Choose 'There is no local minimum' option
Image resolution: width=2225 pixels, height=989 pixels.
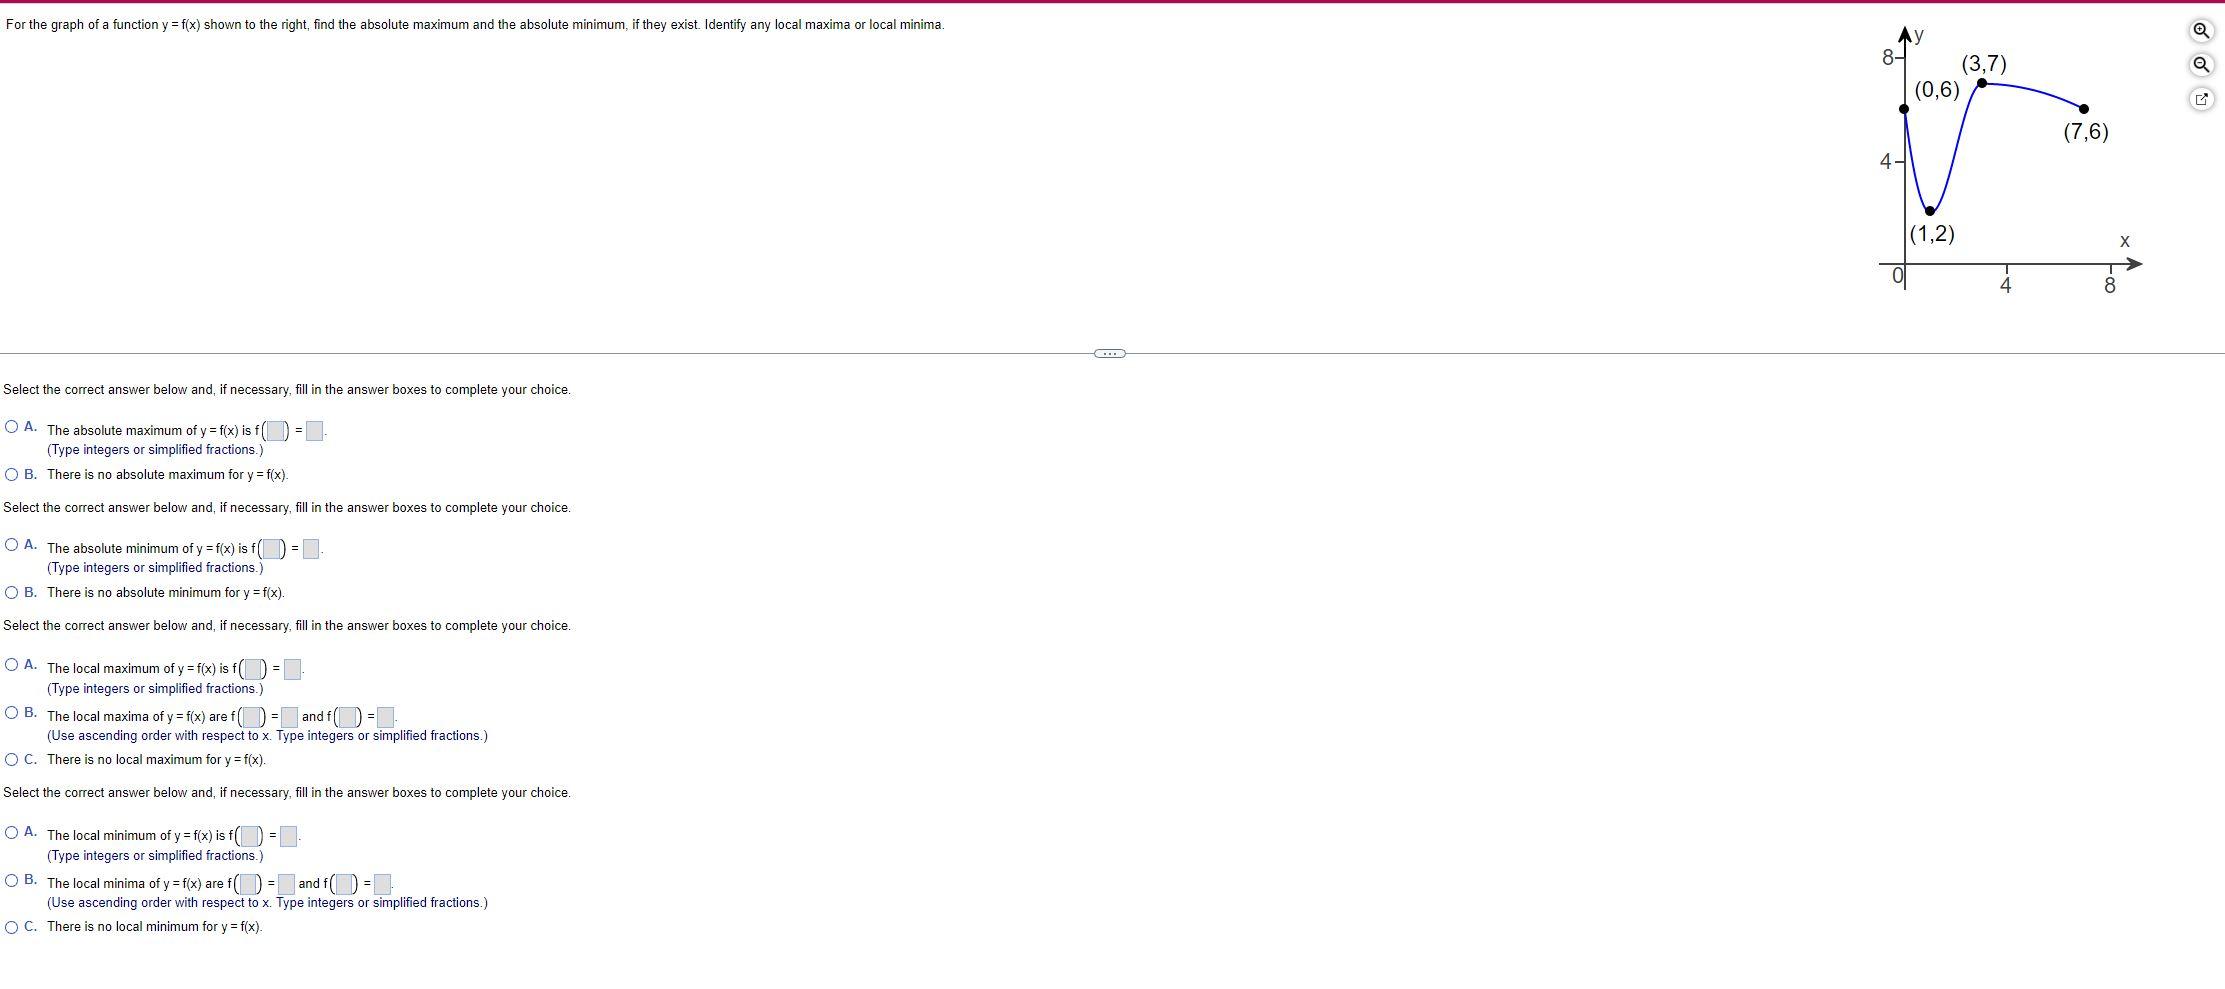[11, 927]
